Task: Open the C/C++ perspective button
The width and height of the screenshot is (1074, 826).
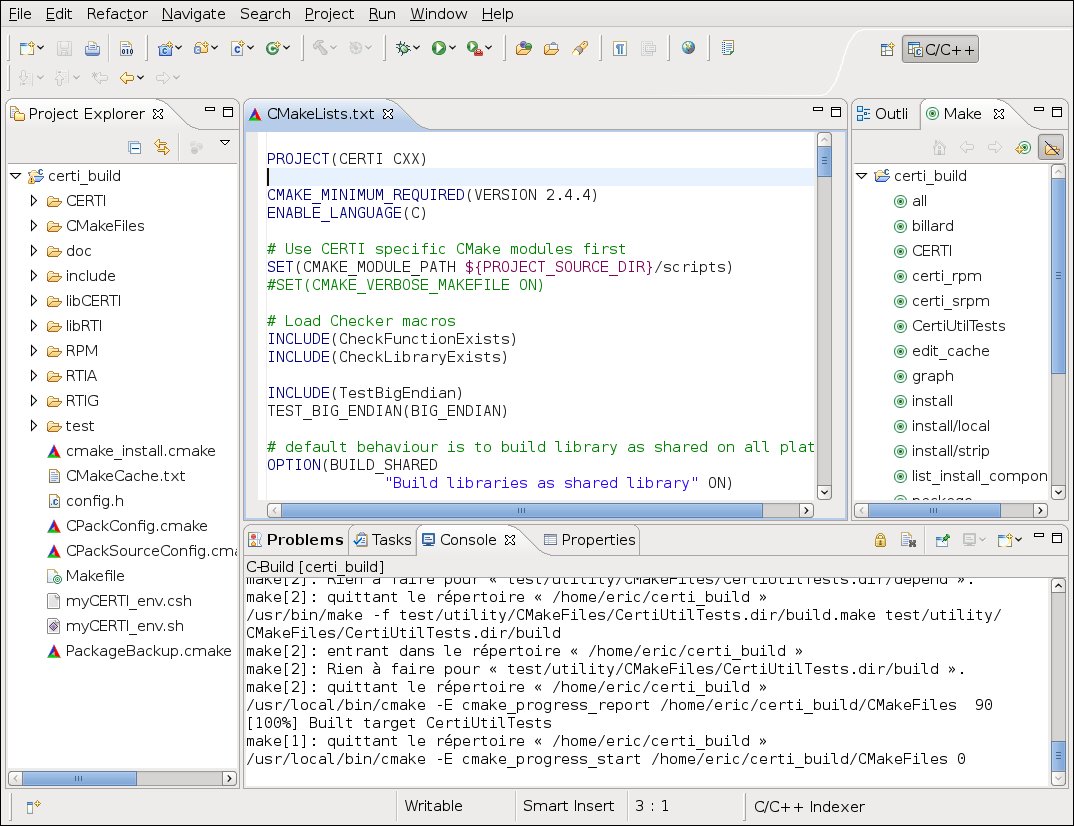Action: pos(939,49)
